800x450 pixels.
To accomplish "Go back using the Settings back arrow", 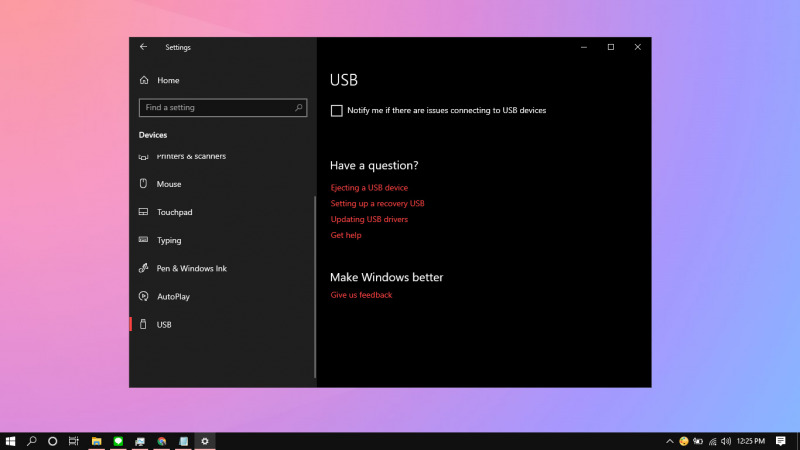I will [x=144, y=47].
